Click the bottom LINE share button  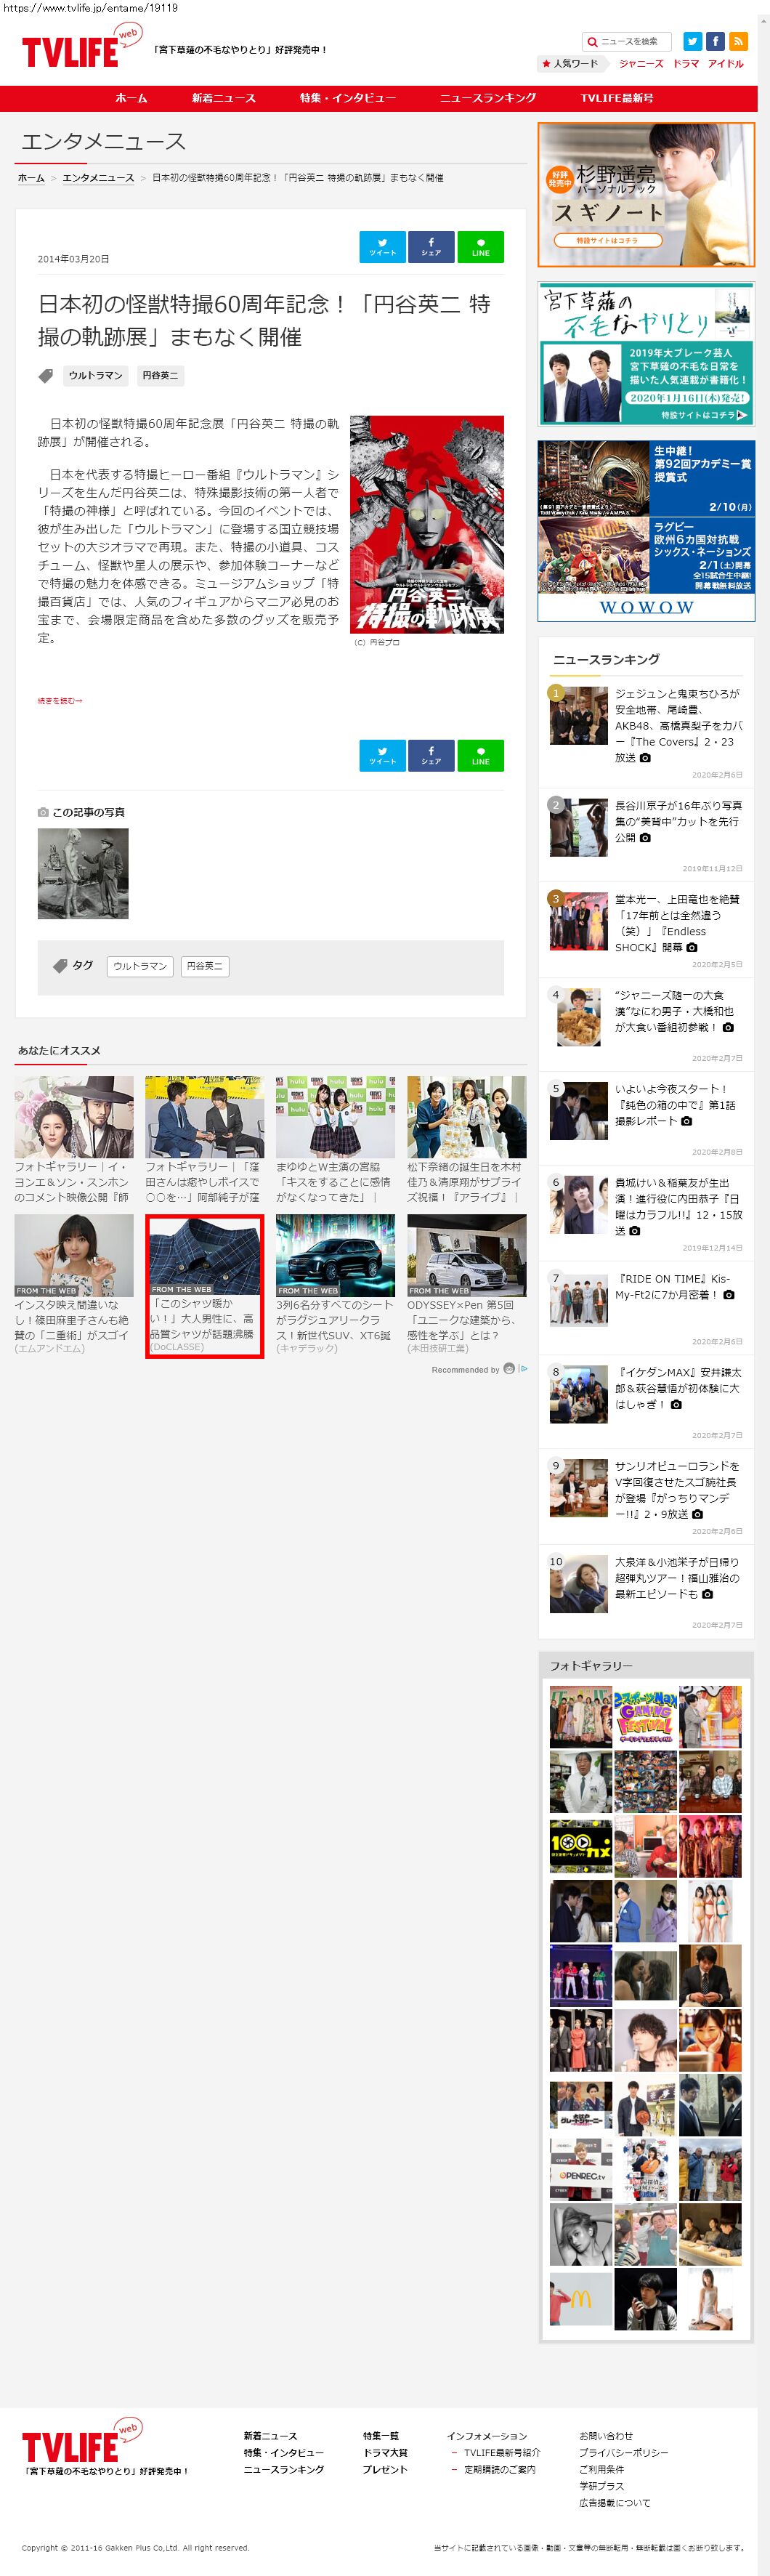pos(480,755)
